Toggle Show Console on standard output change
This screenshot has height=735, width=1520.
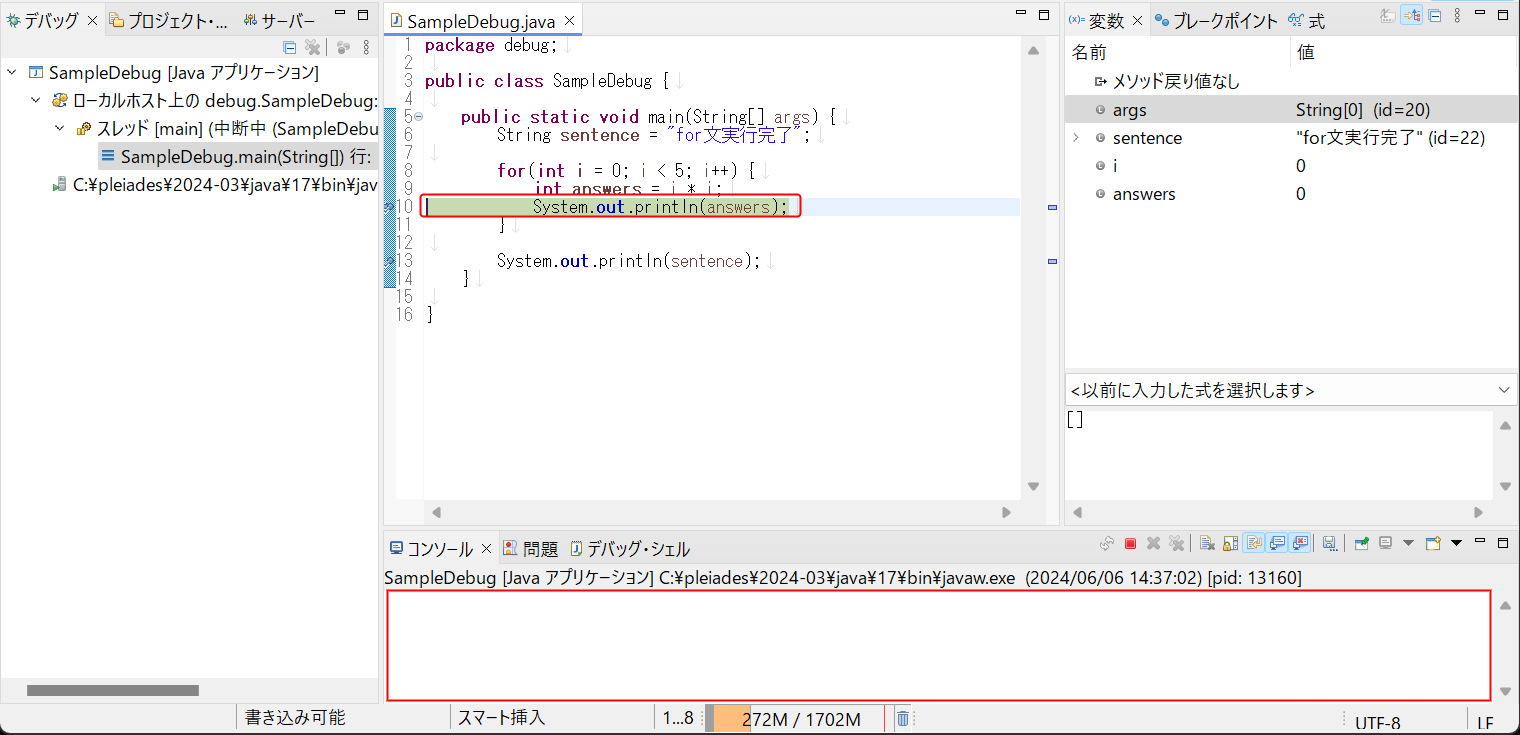pyautogui.click(x=1277, y=543)
